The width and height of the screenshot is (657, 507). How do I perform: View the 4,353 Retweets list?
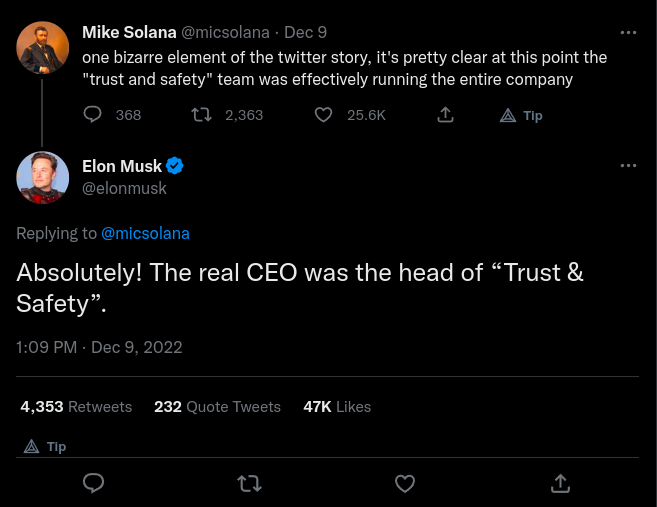(x=76, y=407)
